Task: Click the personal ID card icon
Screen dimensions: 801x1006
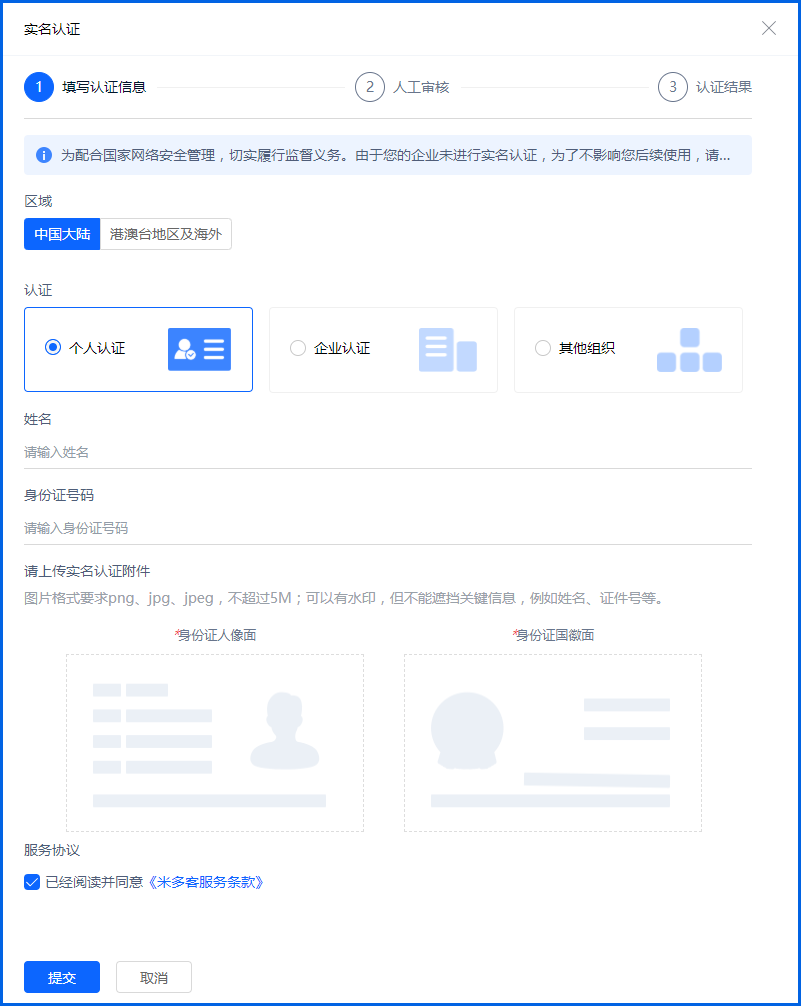Action: click(x=200, y=350)
